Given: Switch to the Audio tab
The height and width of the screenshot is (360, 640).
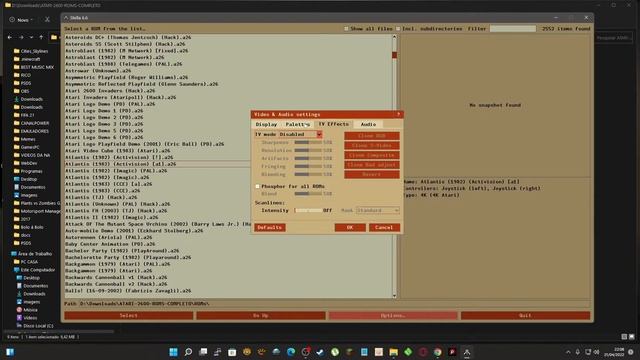Looking at the screenshot, I should (368, 124).
